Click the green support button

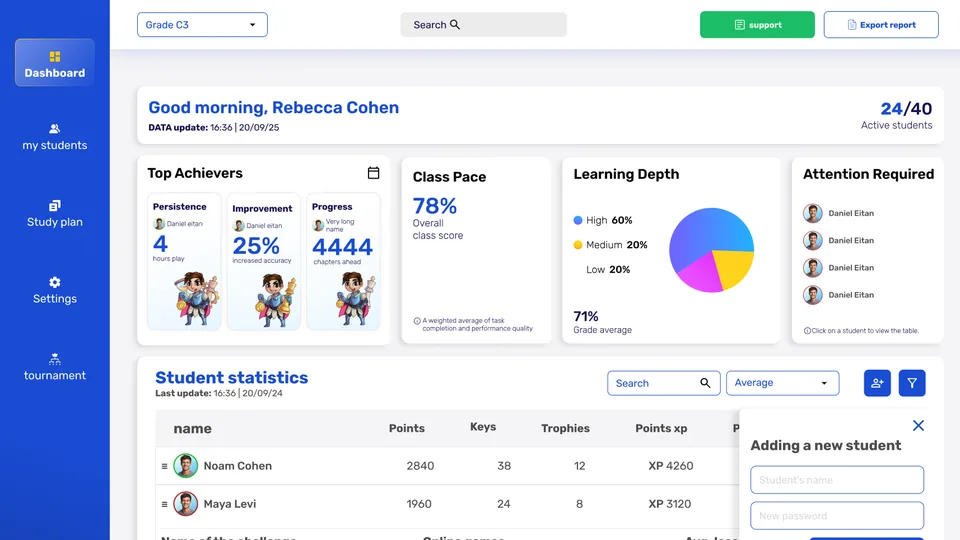tap(757, 24)
